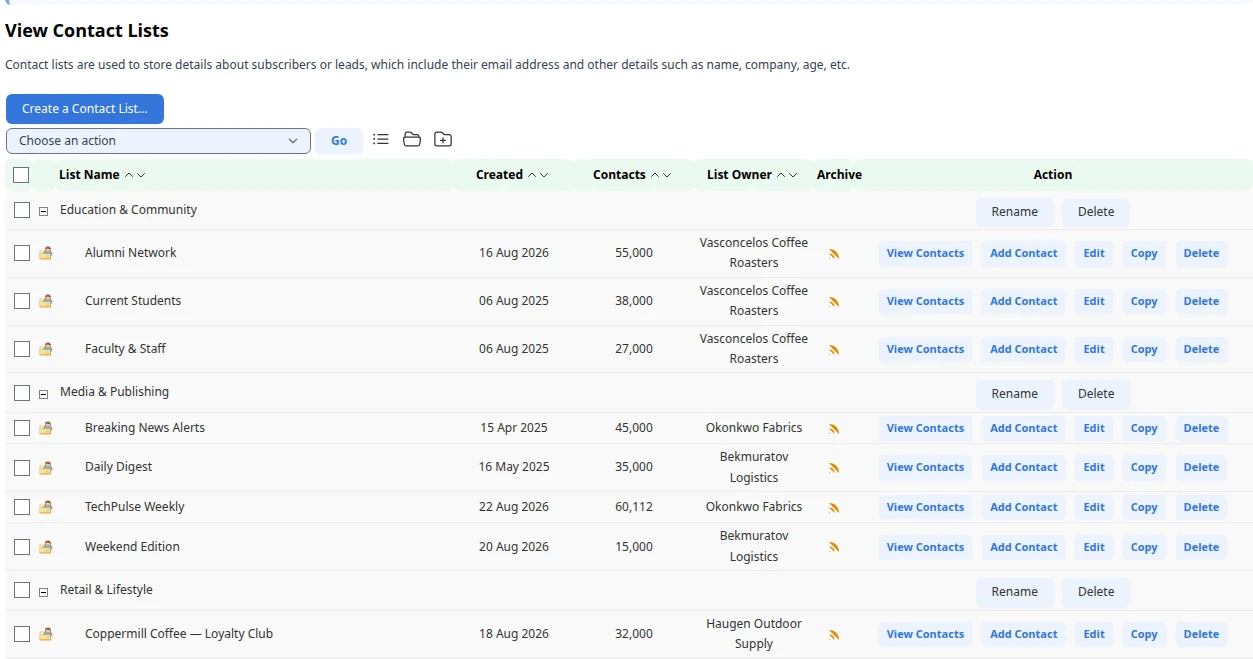Click the Current Students contact list icon

[x=45, y=301]
